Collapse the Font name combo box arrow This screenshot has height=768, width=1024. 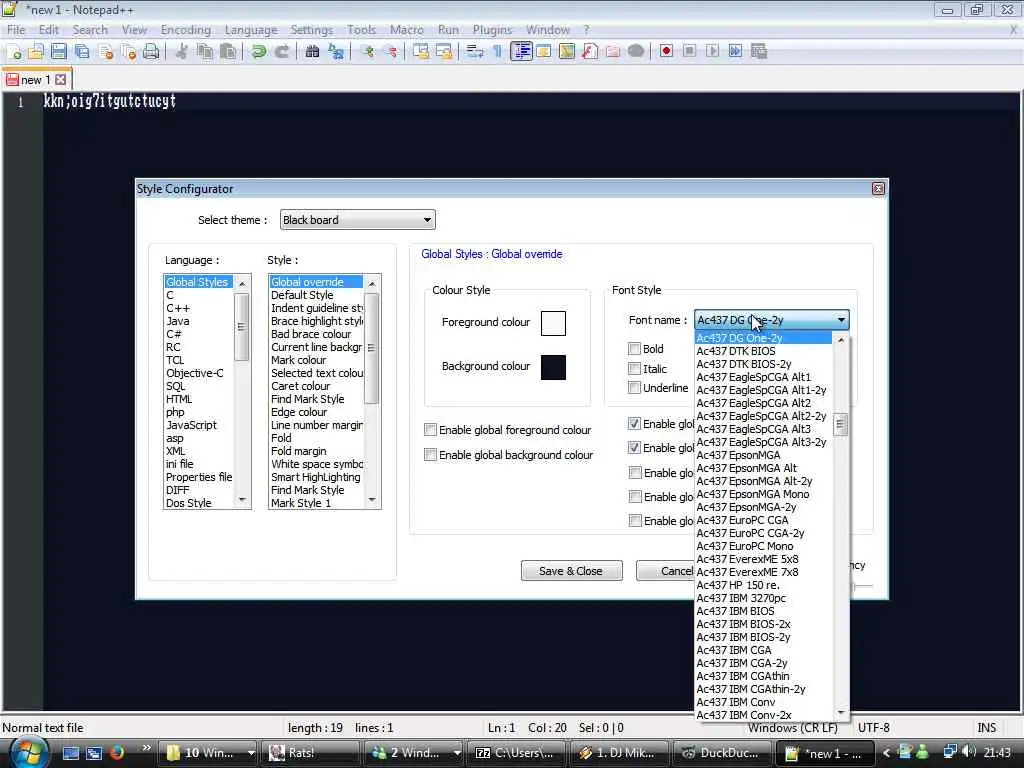(x=841, y=320)
